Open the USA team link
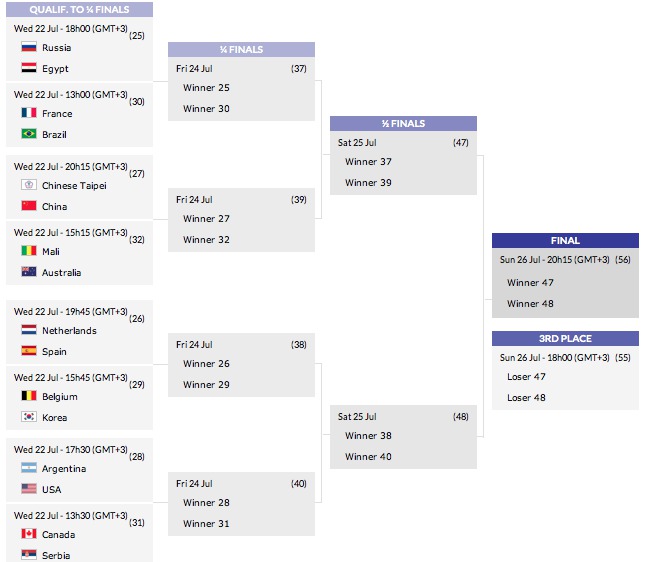The height and width of the screenshot is (562, 647). tap(52, 489)
